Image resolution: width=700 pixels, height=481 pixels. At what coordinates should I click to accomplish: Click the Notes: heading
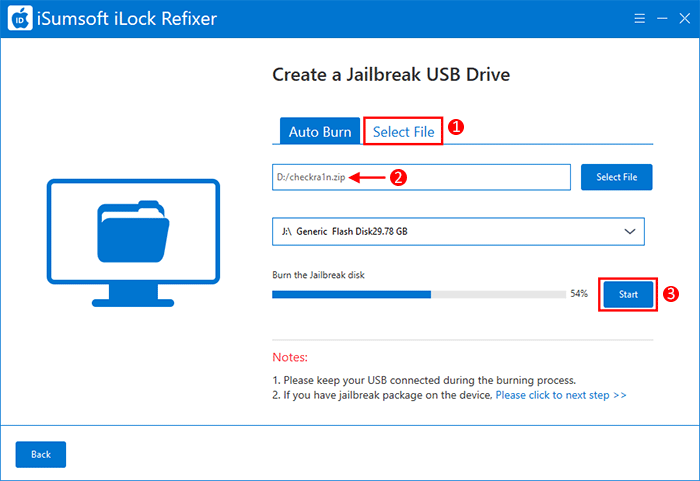point(290,357)
